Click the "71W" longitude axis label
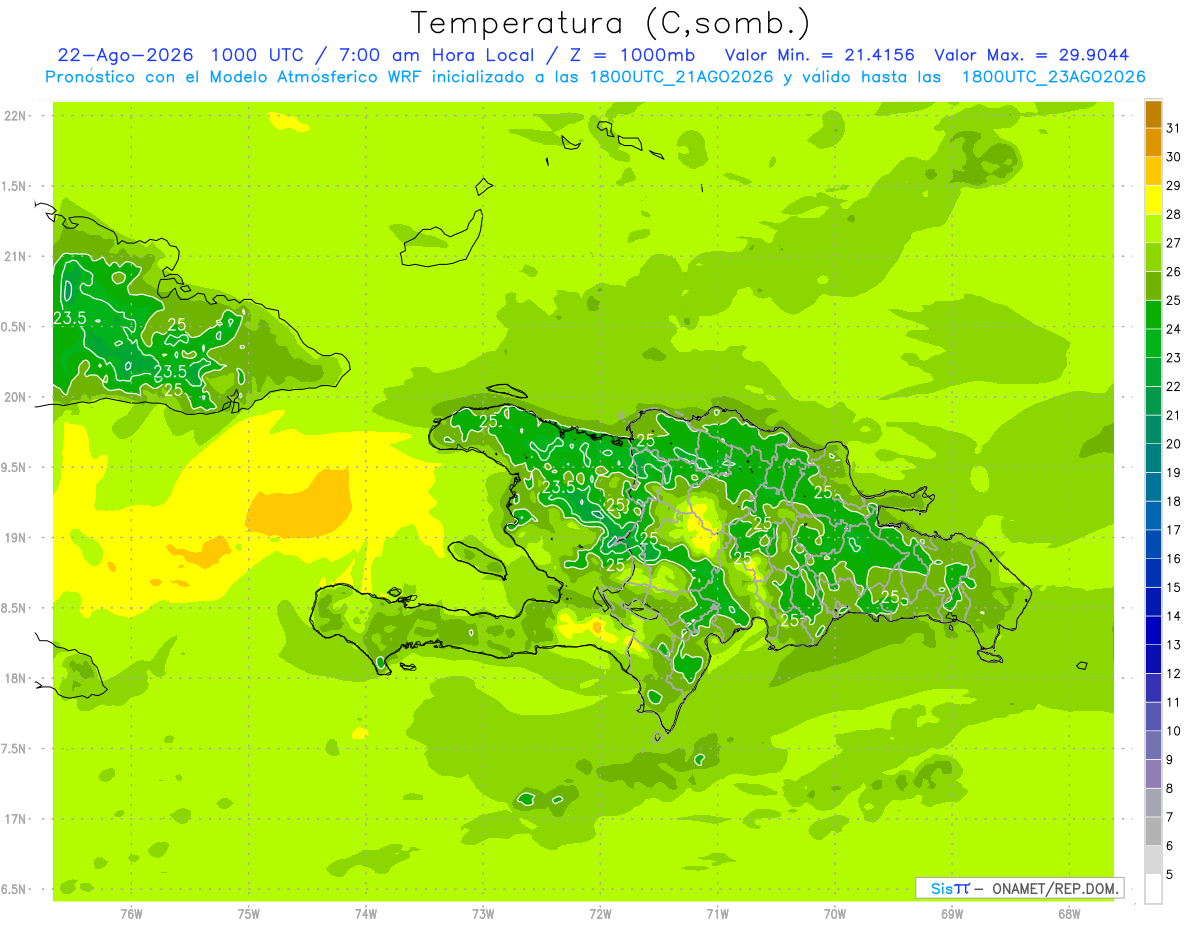 tap(717, 914)
